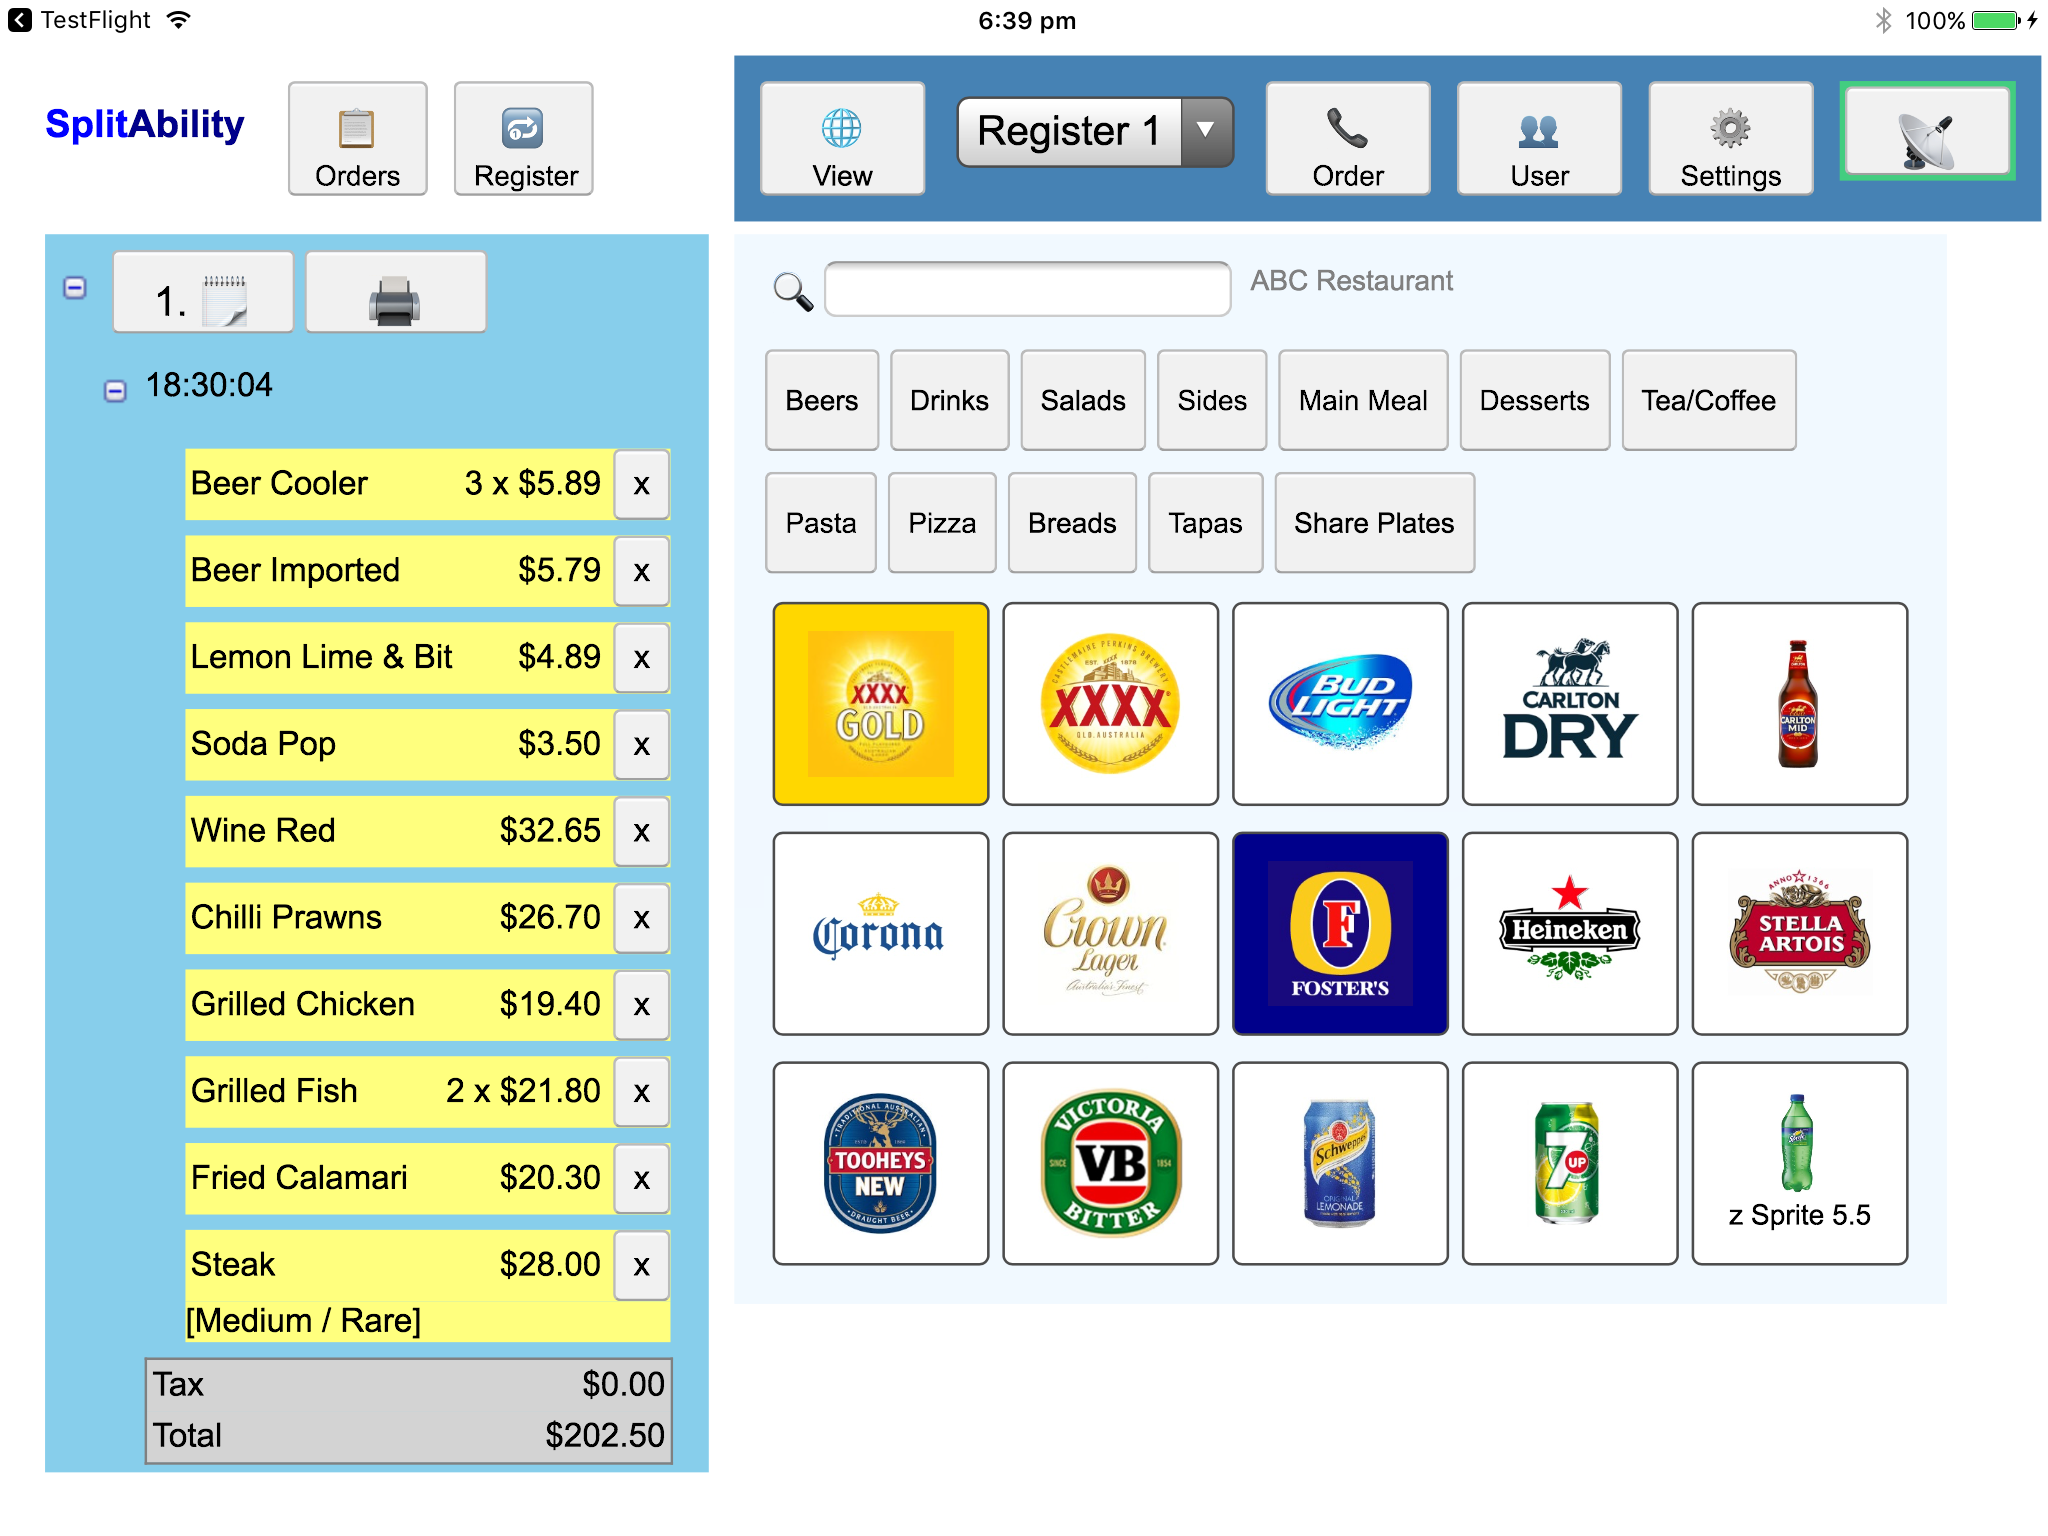Viewport: 2048px width, 1536px height.
Task: Open the order notes notepad button
Action: pyautogui.click(x=203, y=294)
